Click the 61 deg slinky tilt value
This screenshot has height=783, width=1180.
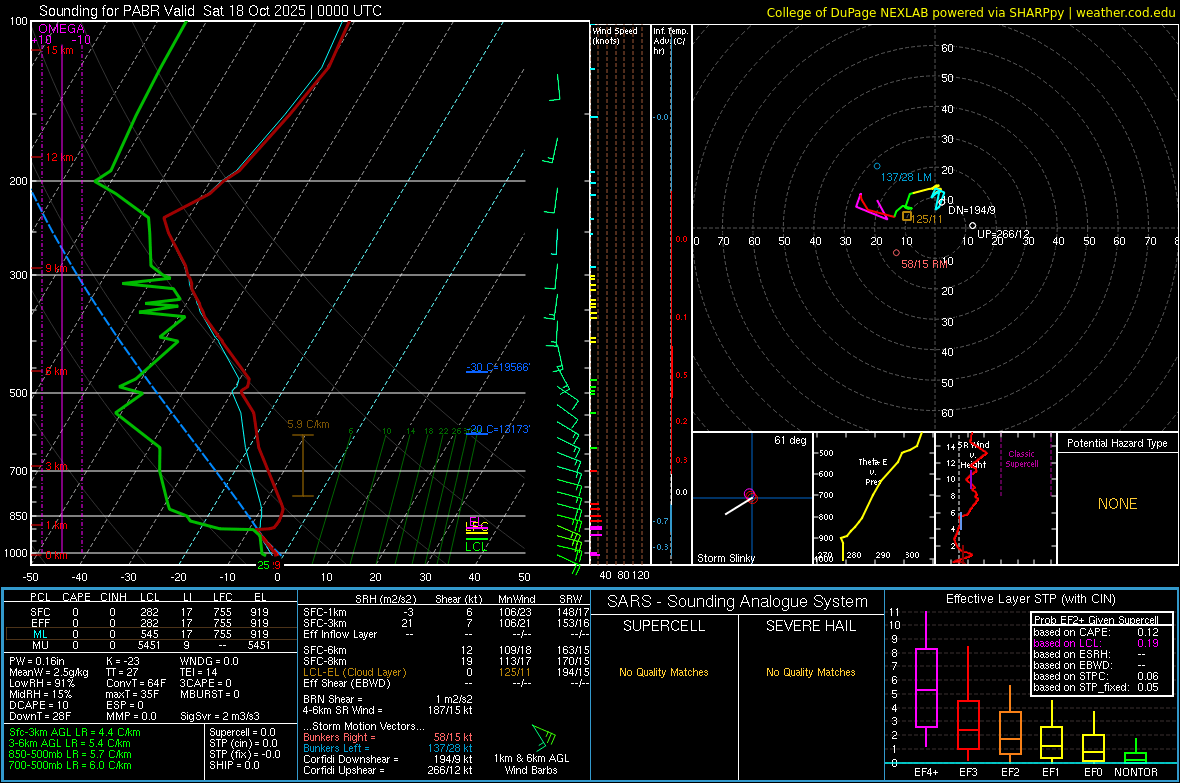coord(789,440)
